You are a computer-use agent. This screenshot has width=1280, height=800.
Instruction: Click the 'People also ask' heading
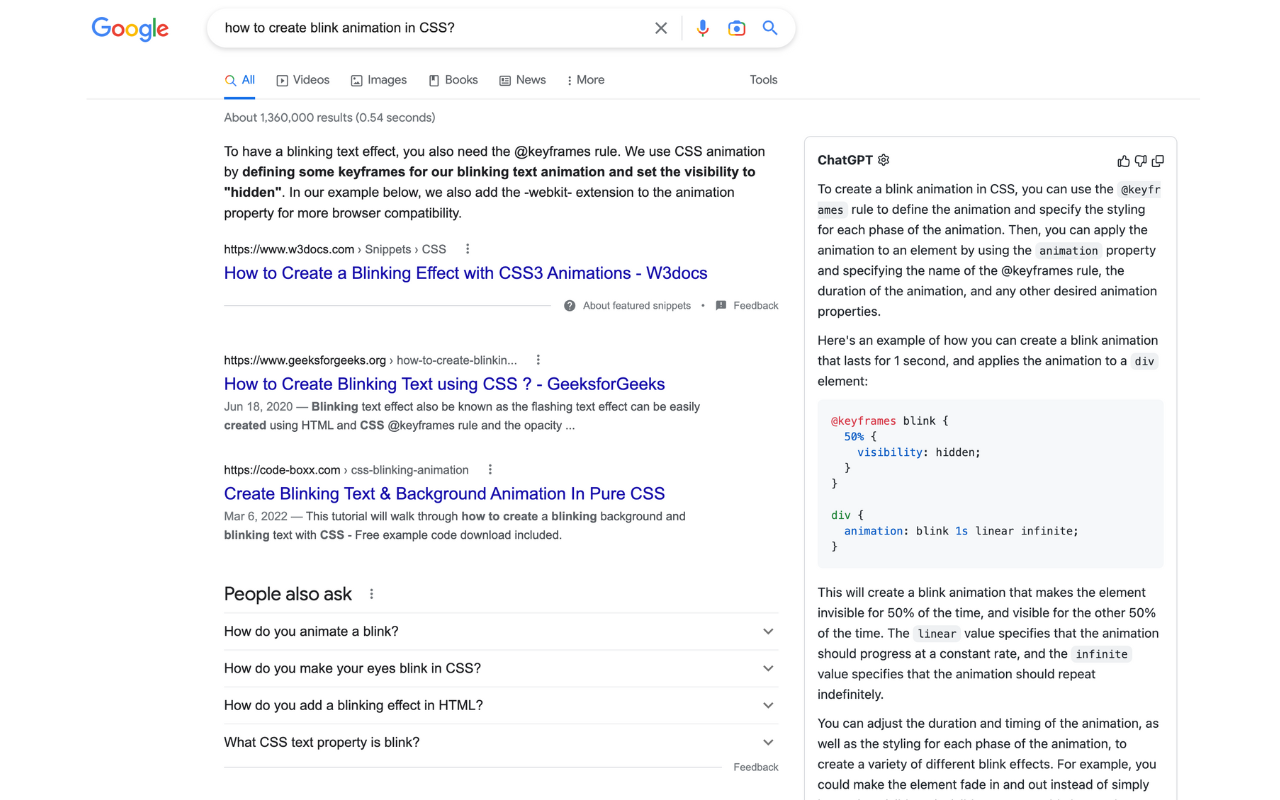(x=288, y=594)
